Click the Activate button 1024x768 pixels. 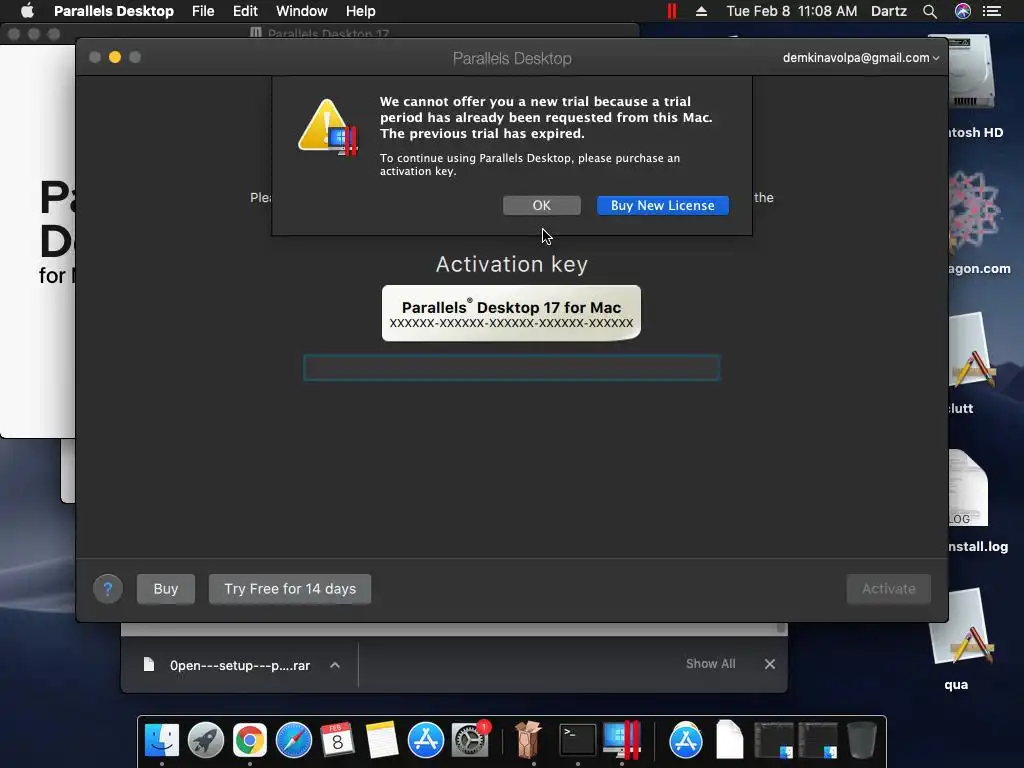(889, 589)
